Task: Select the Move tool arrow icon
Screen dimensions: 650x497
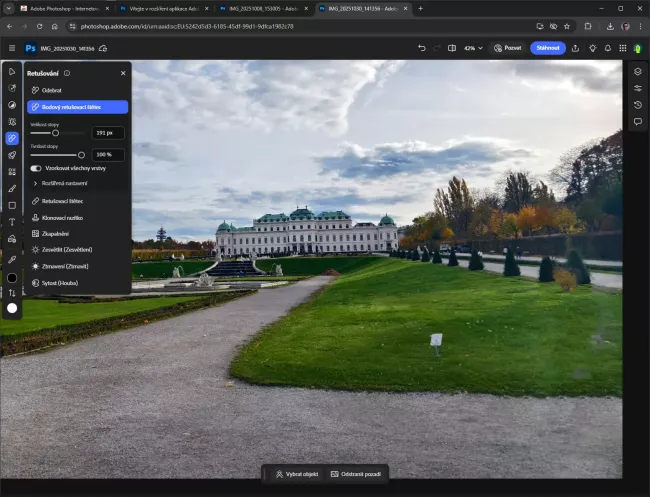Action: (12, 72)
